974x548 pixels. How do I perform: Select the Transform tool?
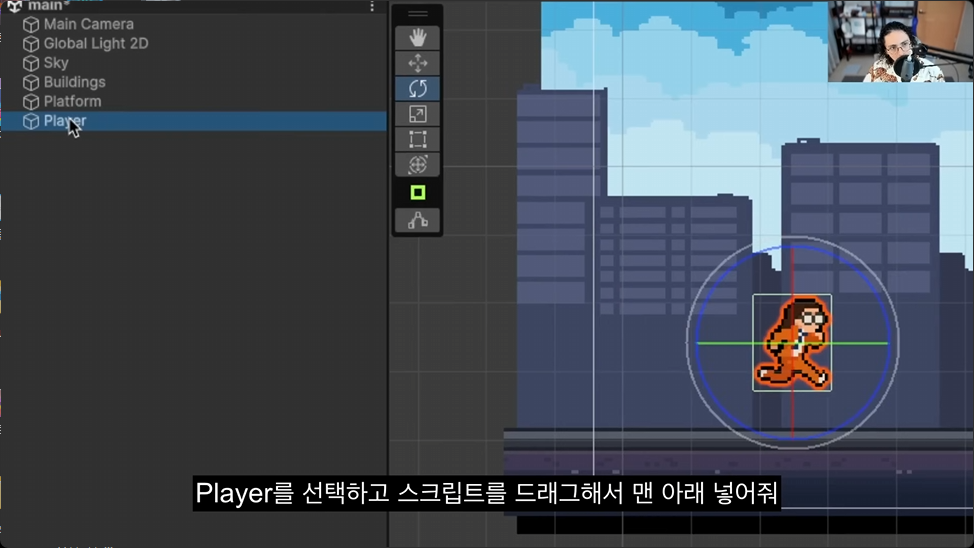click(x=417, y=165)
